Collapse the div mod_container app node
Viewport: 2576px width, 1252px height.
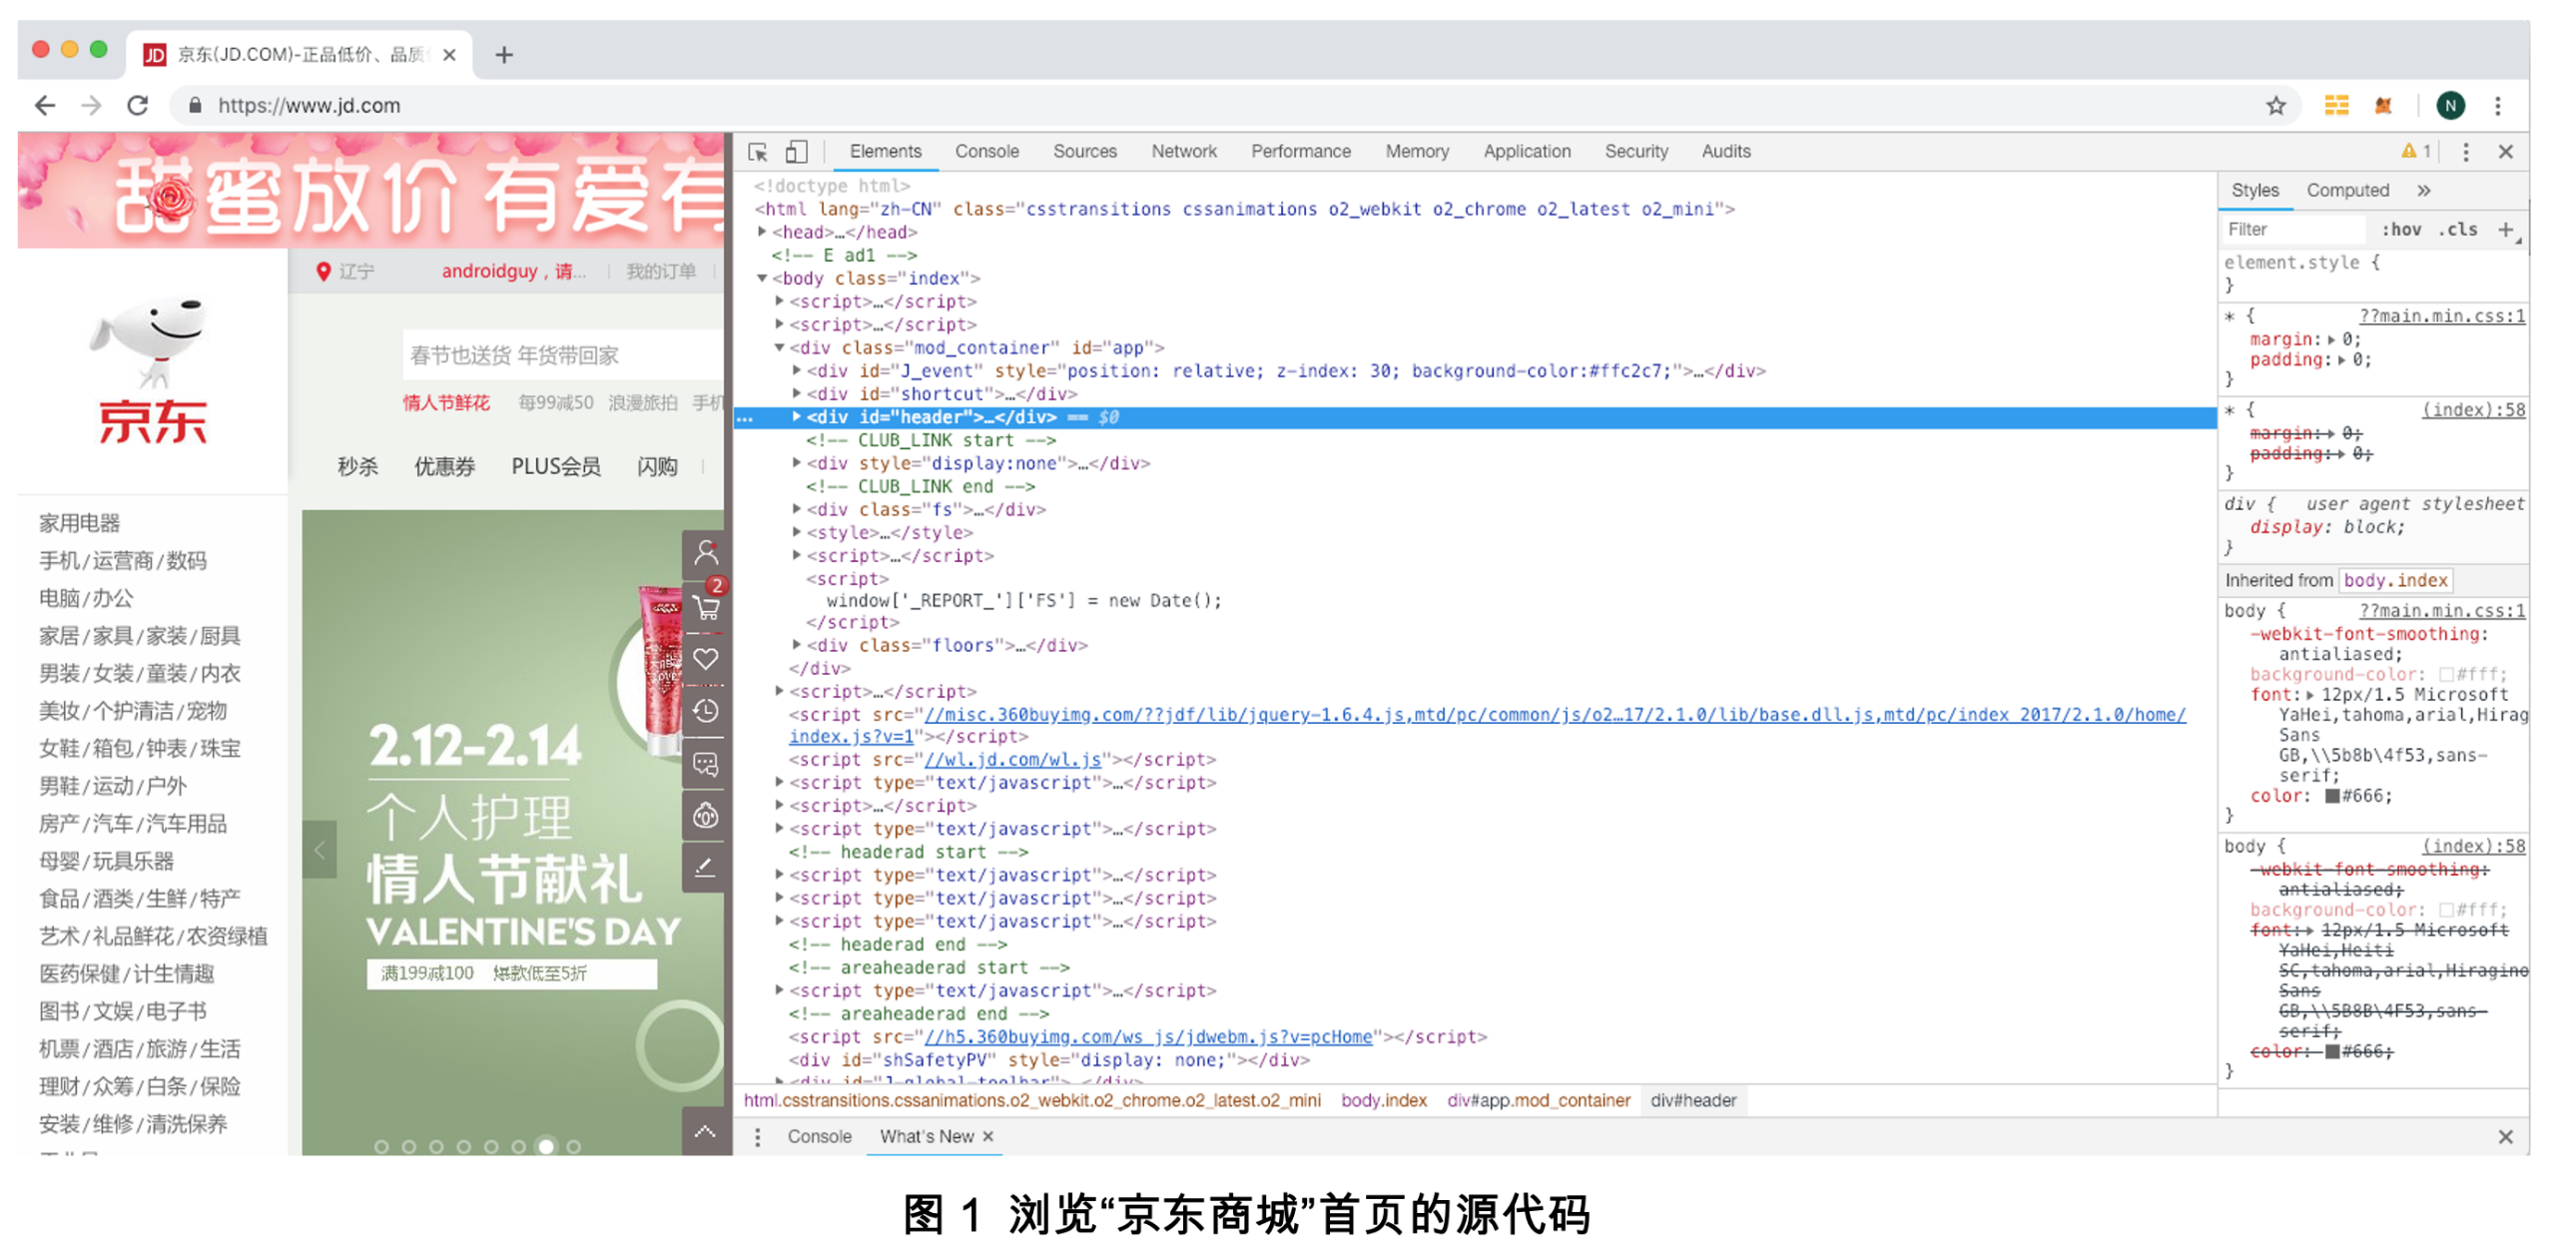pyautogui.click(x=779, y=348)
